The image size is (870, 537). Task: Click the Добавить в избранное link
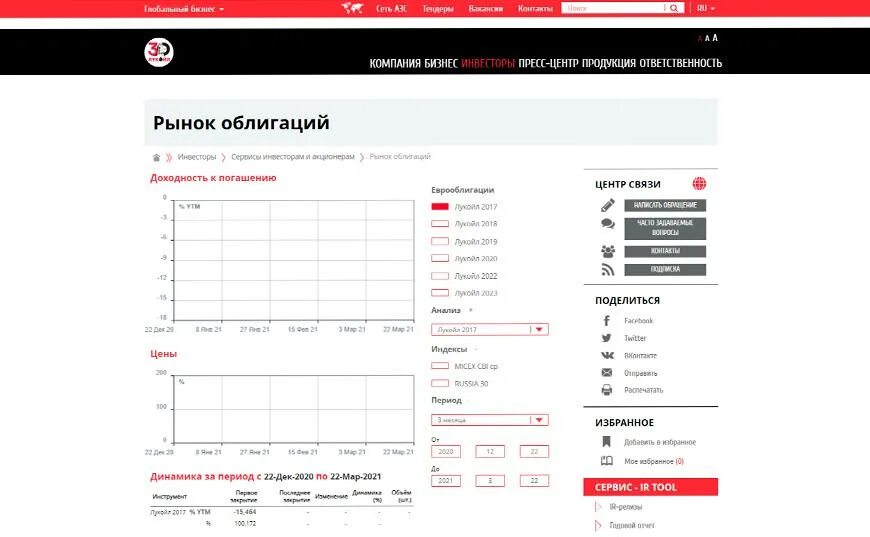pyautogui.click(x=660, y=442)
